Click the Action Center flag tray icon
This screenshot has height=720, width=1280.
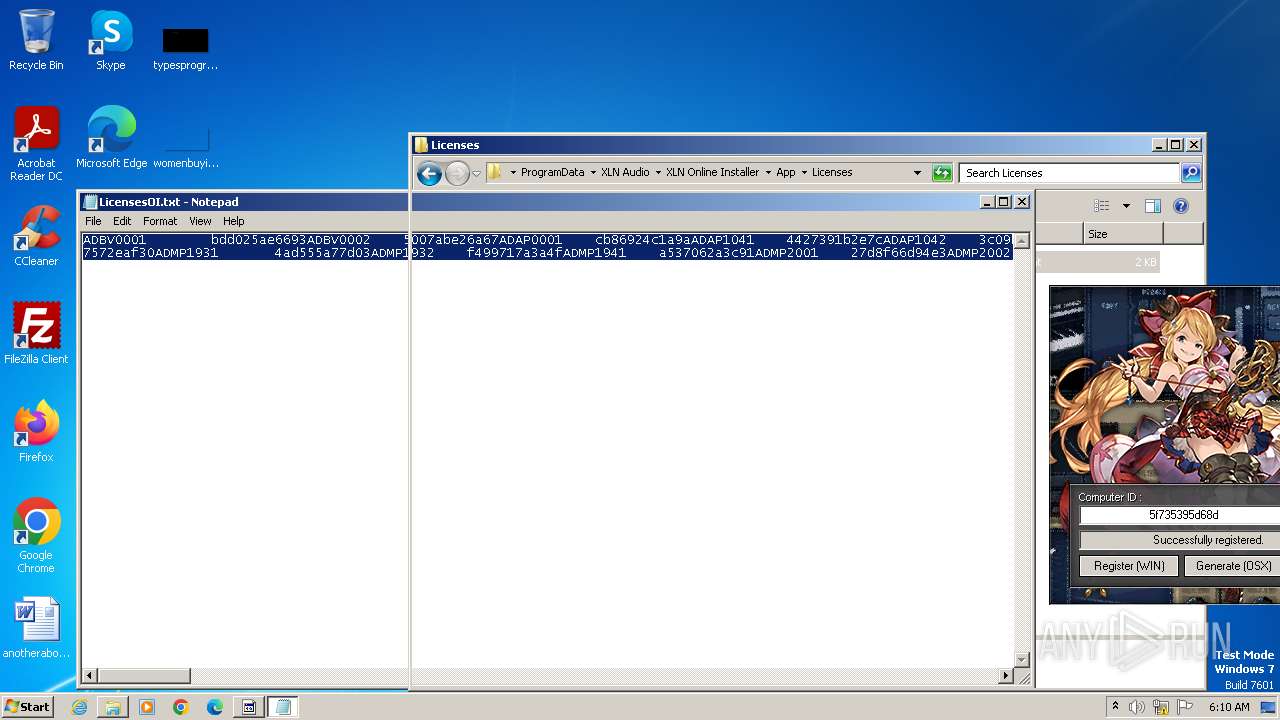pyautogui.click(x=1186, y=707)
